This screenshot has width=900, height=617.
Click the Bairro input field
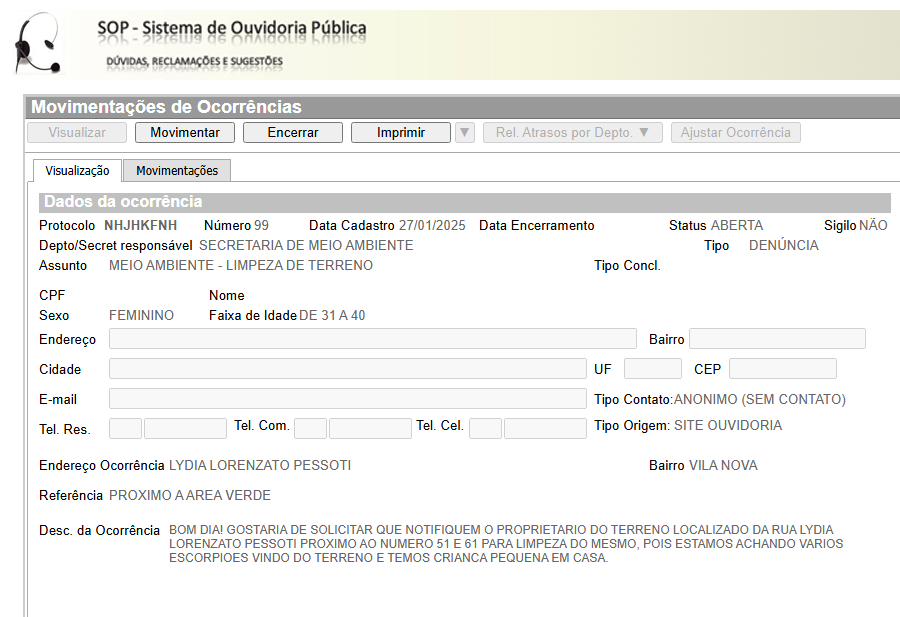coord(777,339)
